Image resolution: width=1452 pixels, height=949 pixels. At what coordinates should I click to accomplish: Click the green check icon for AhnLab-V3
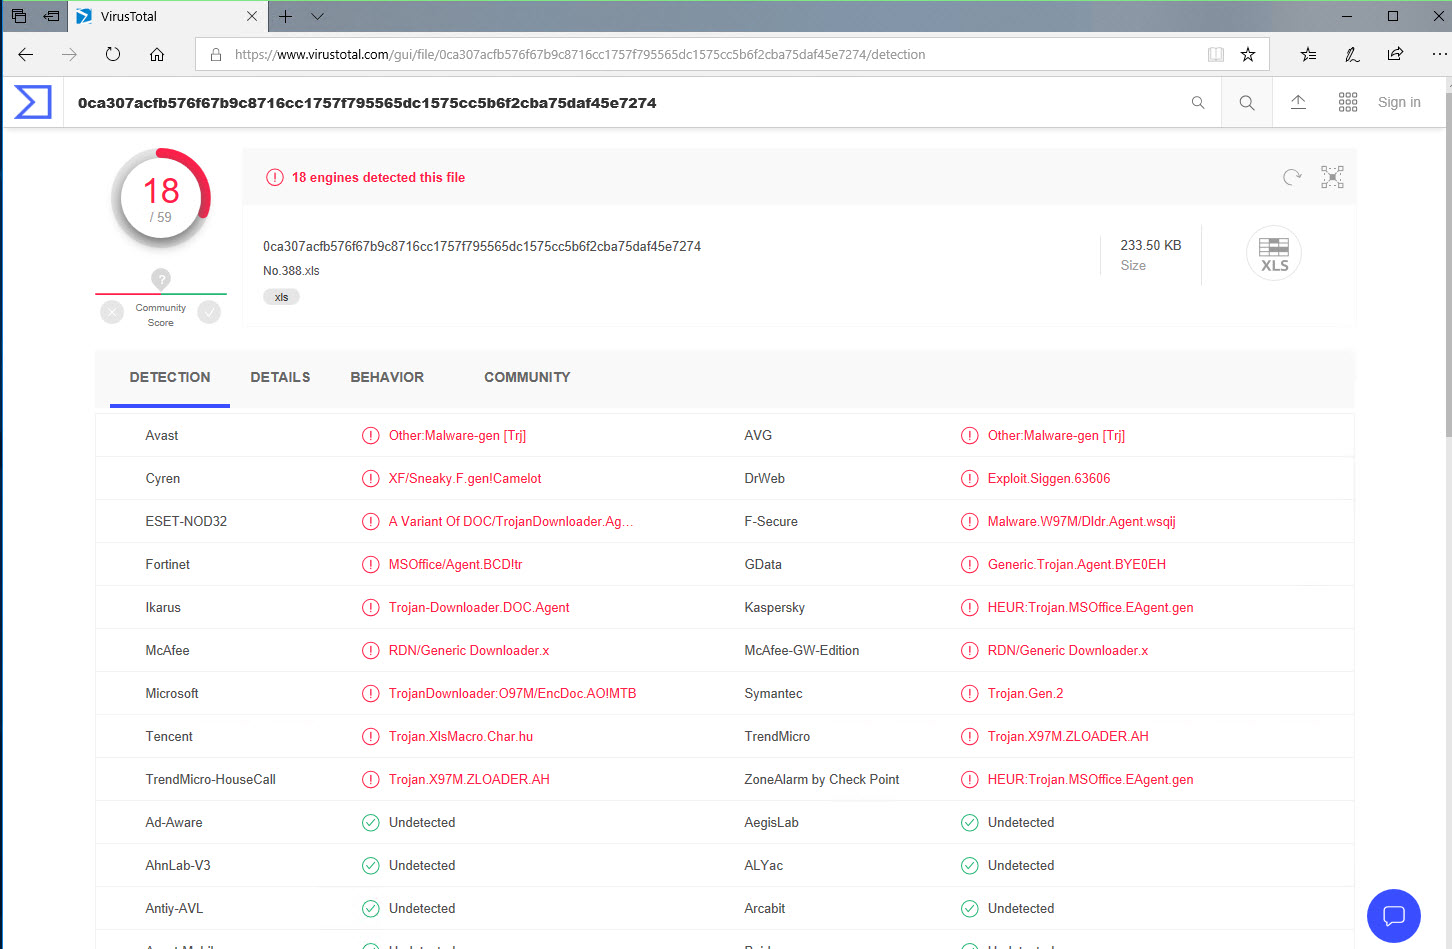(x=370, y=865)
